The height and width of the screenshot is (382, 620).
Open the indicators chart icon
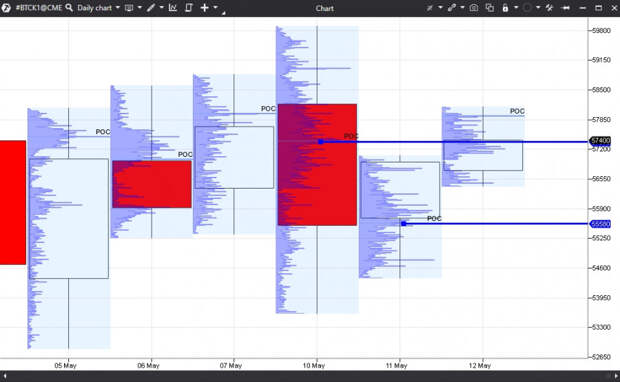(173, 8)
